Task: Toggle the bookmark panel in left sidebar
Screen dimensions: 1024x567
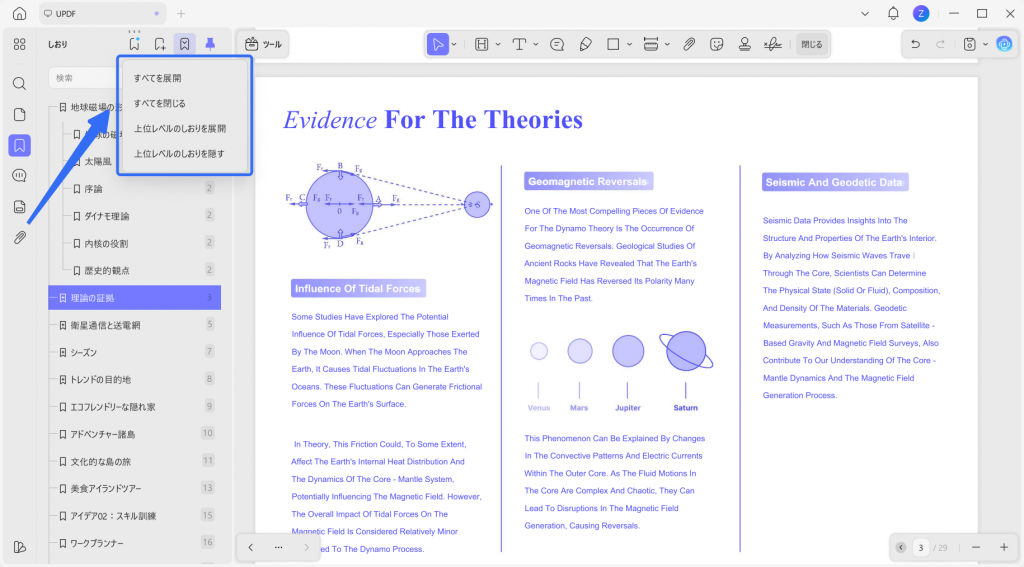Action: pos(20,145)
